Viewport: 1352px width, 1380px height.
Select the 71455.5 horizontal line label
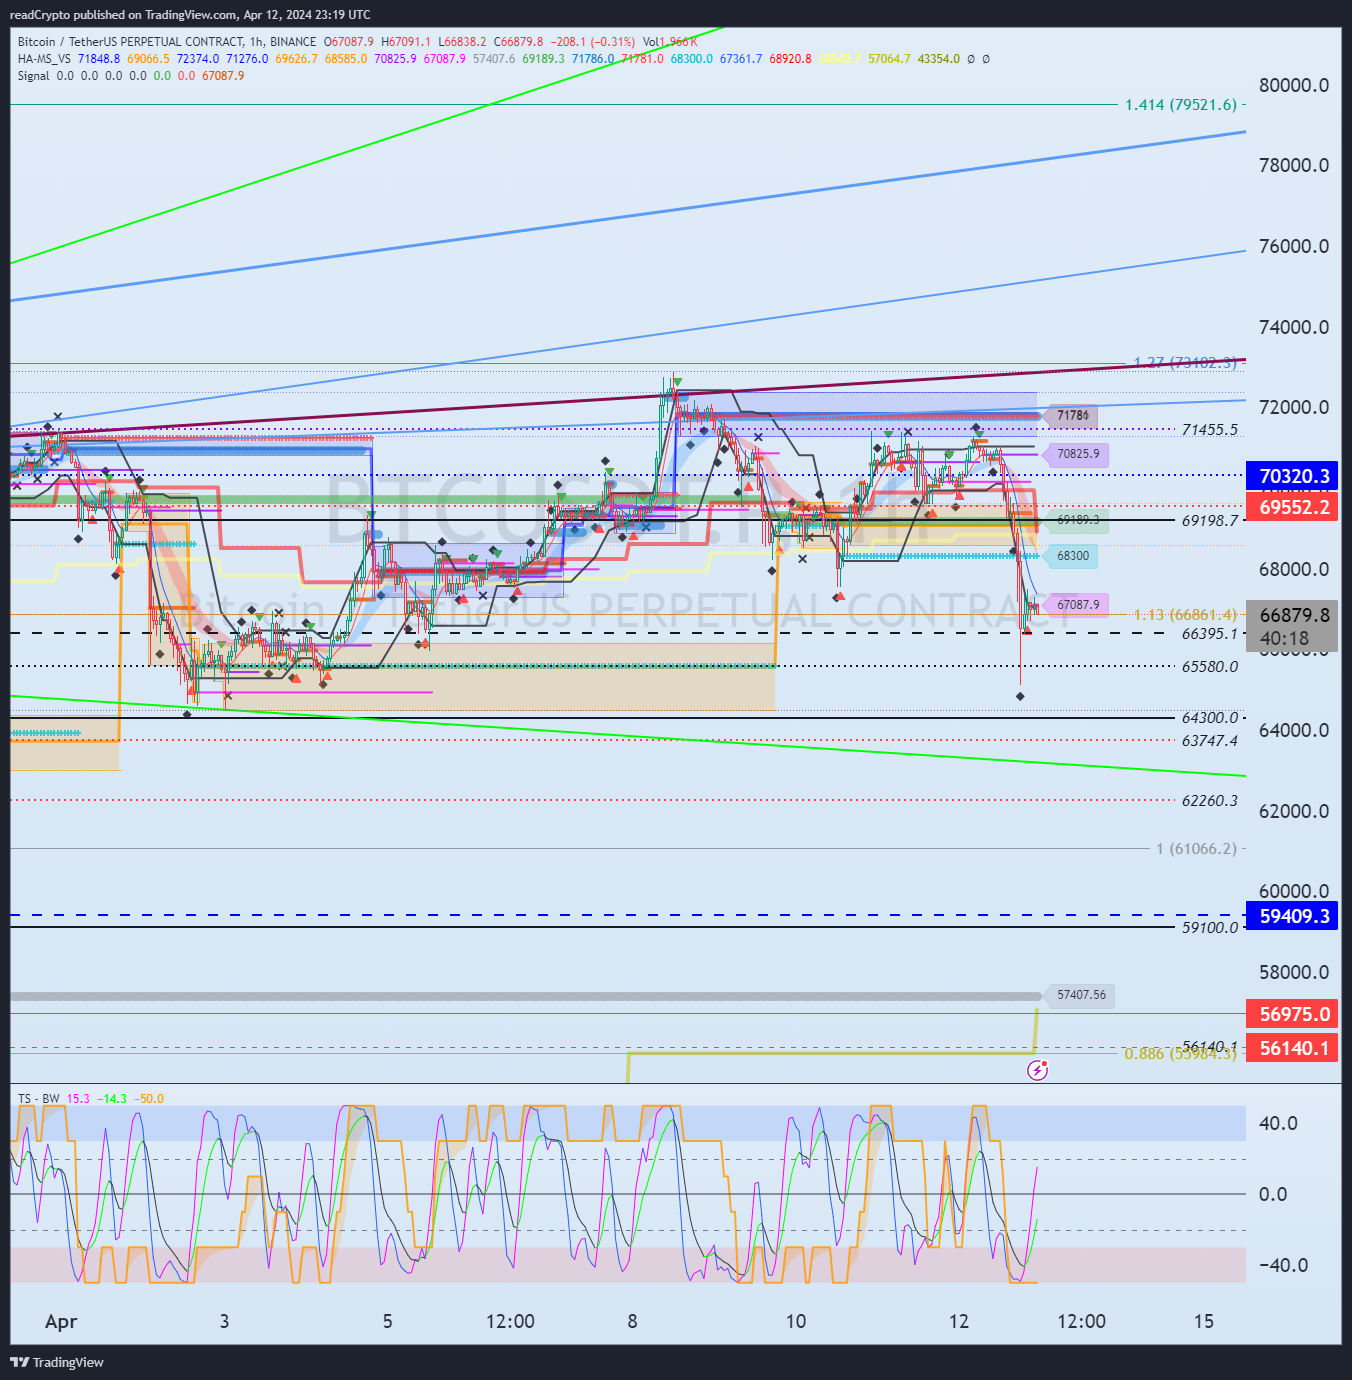point(1209,430)
